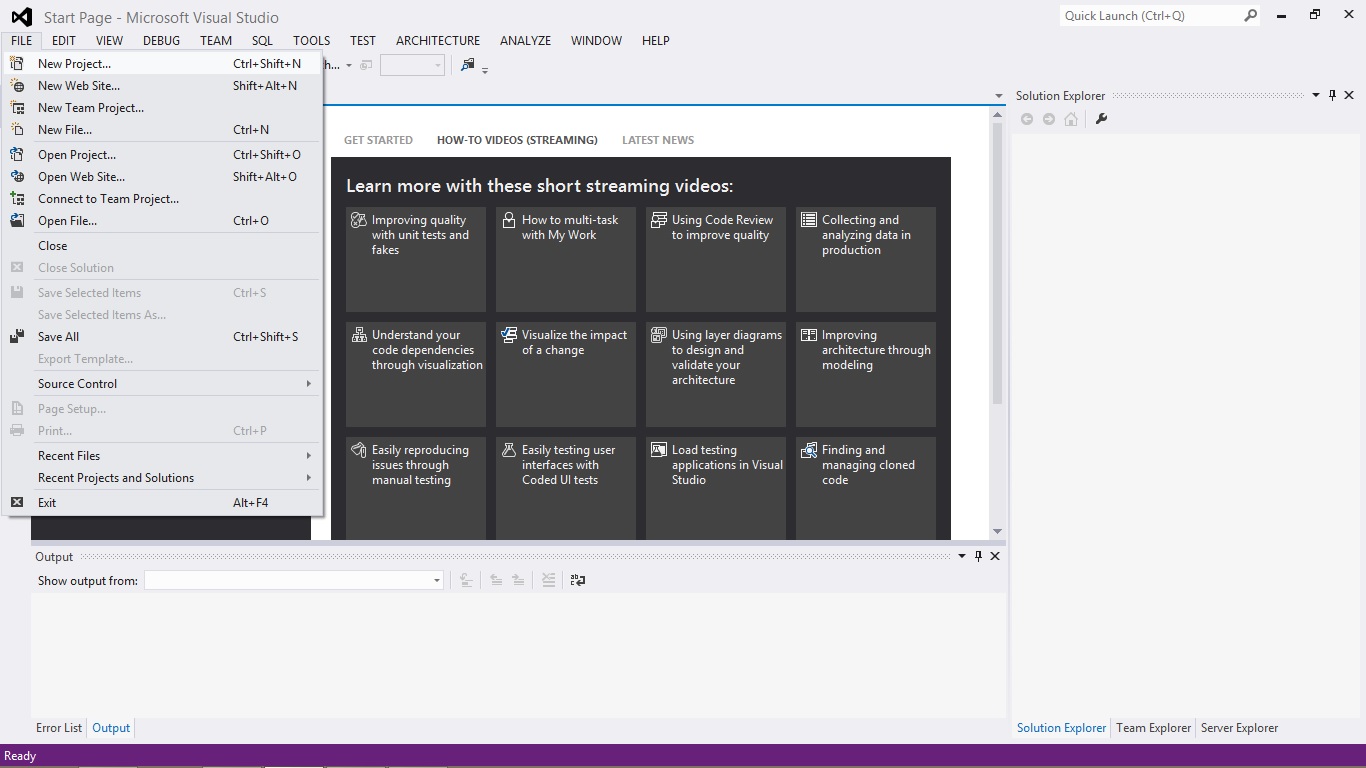
Task: Click the Start Page vertical scrollbar thumb
Action: pyautogui.click(x=997, y=264)
